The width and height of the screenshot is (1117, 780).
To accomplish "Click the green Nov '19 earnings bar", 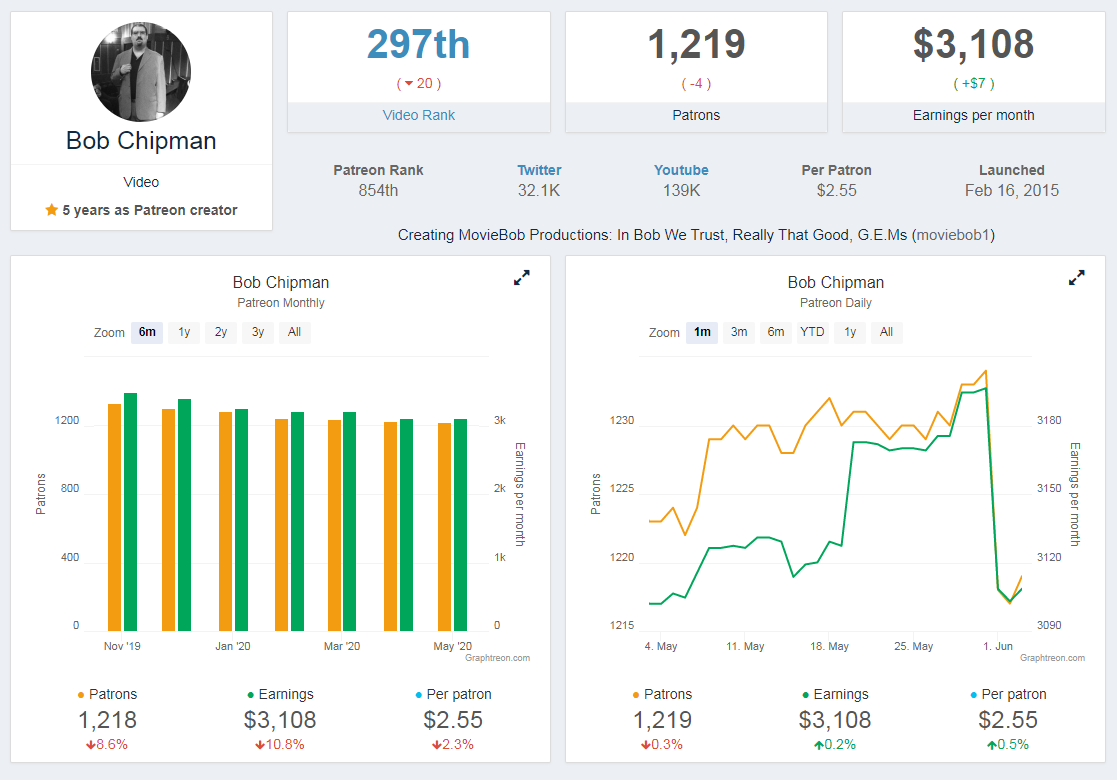I will click(130, 512).
